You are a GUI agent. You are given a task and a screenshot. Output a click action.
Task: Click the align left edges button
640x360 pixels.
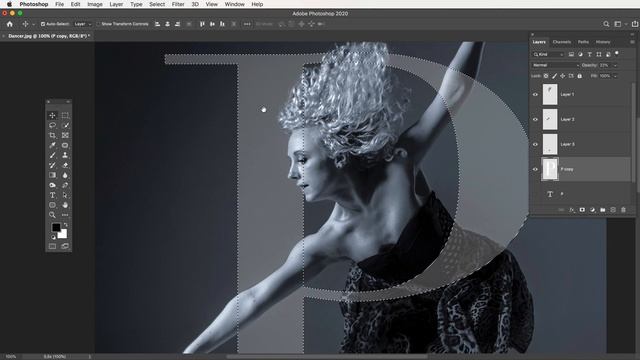tap(157, 24)
